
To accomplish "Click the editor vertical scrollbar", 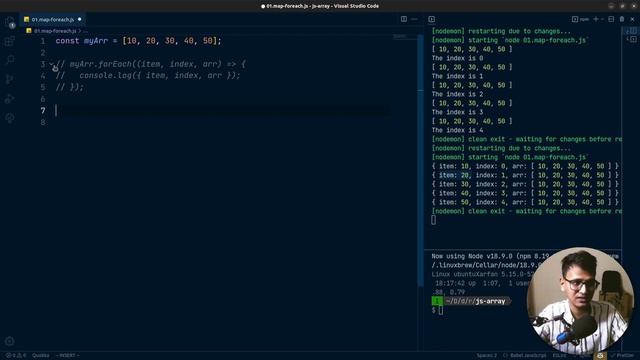I will (420, 159).
